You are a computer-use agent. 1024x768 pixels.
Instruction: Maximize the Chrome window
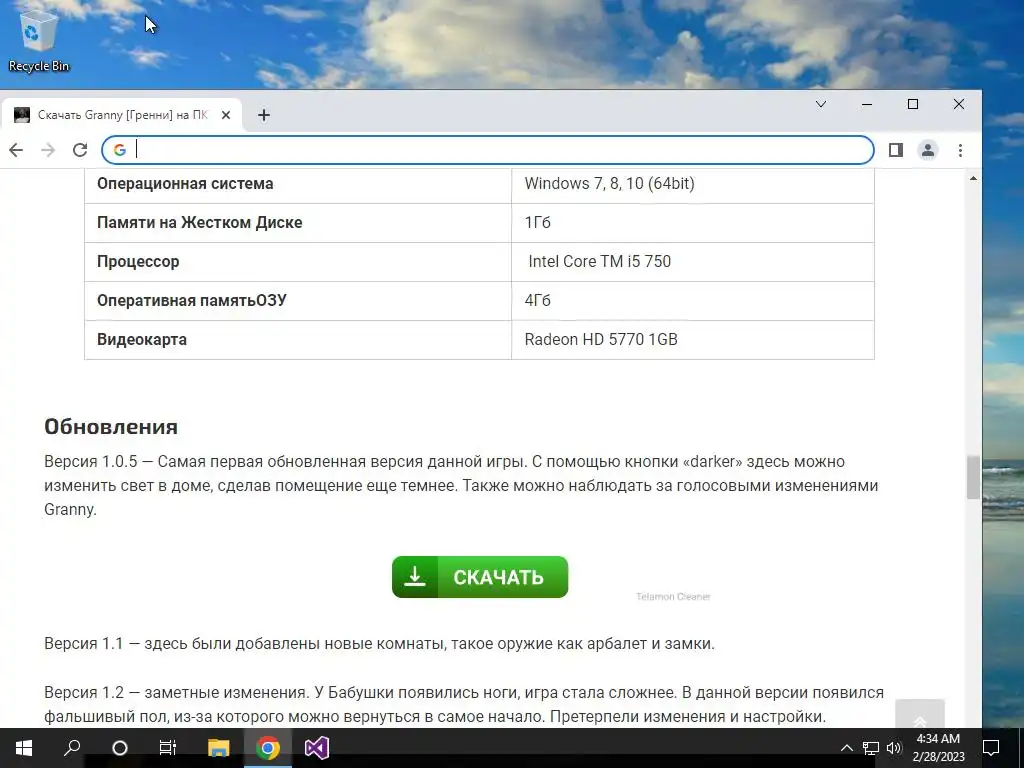click(x=913, y=104)
